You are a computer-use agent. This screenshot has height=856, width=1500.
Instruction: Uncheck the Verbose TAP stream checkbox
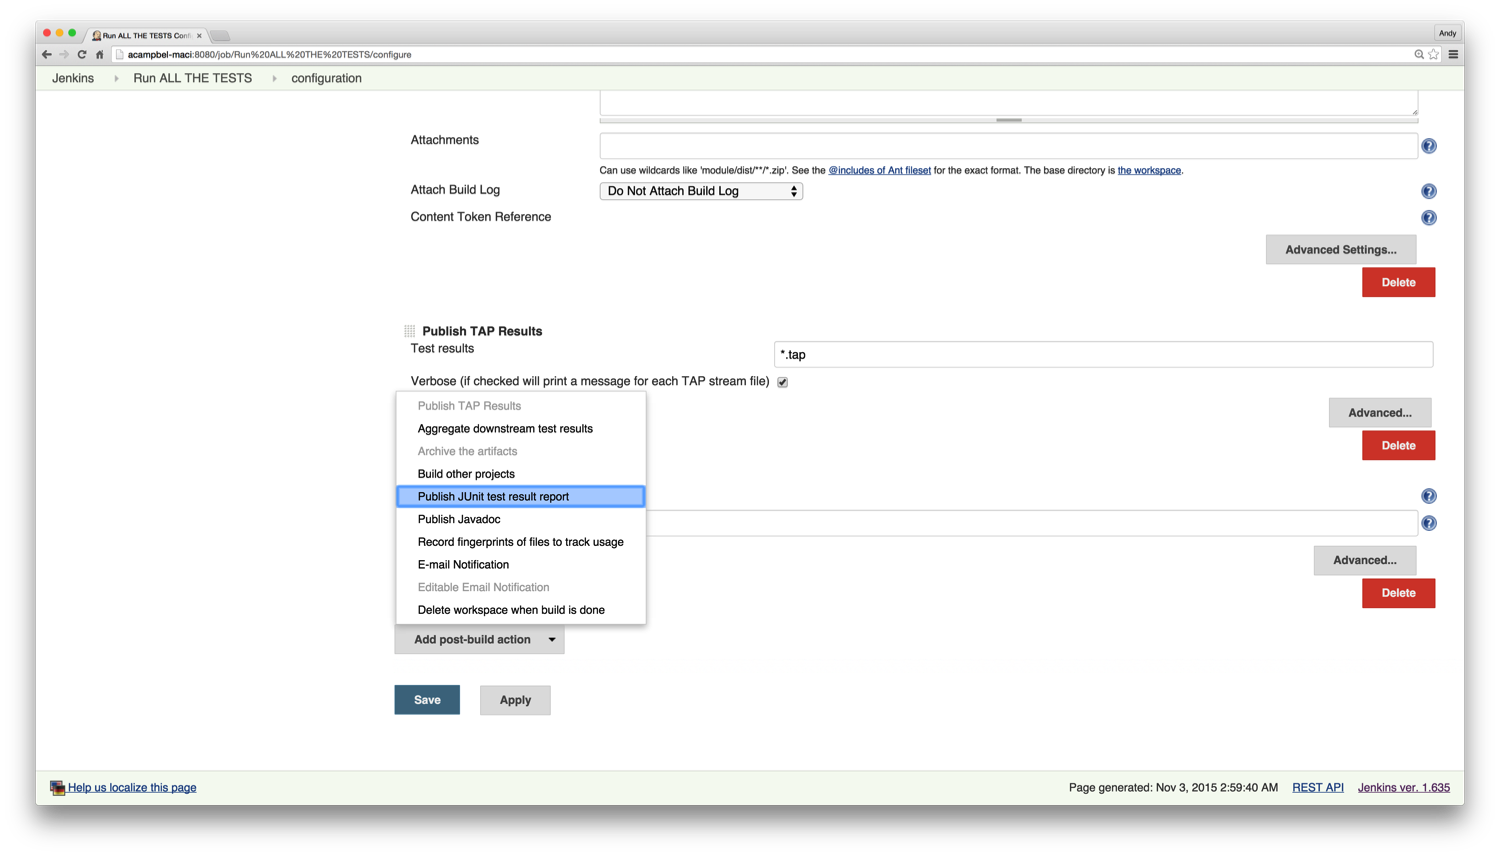(783, 382)
